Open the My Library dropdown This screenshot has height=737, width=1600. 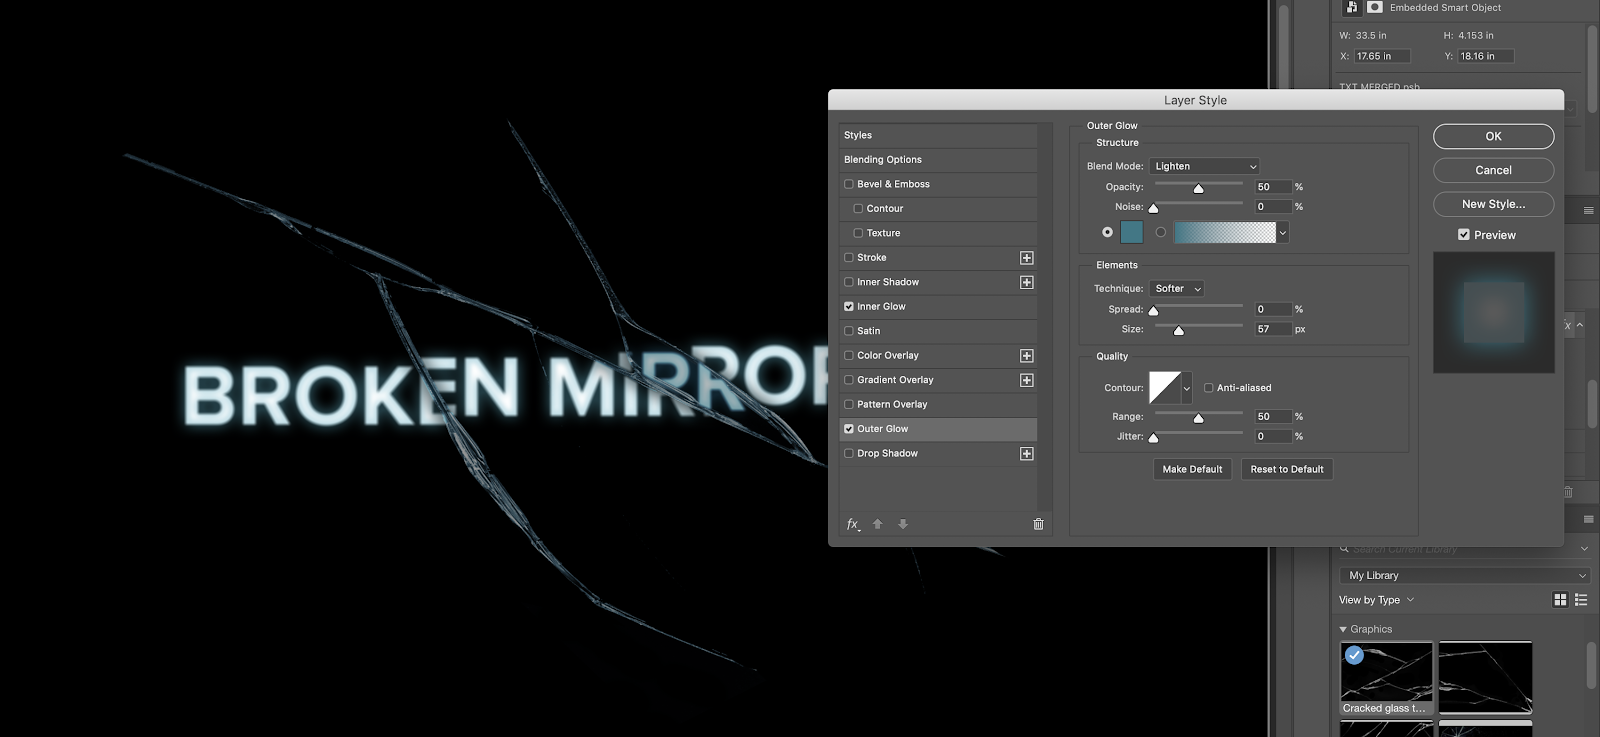[x=1465, y=576]
